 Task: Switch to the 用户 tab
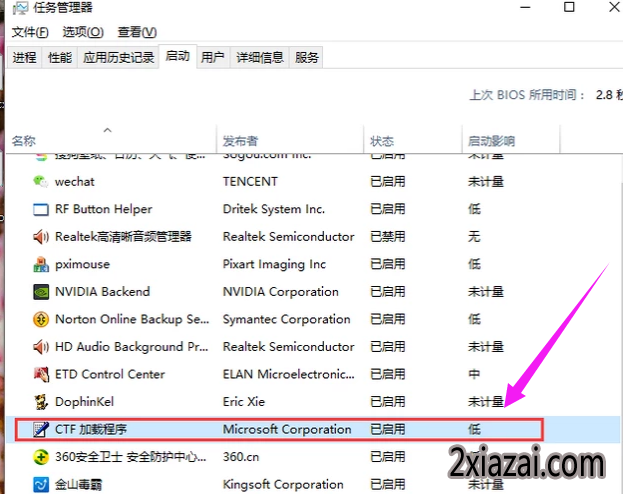[x=213, y=58]
